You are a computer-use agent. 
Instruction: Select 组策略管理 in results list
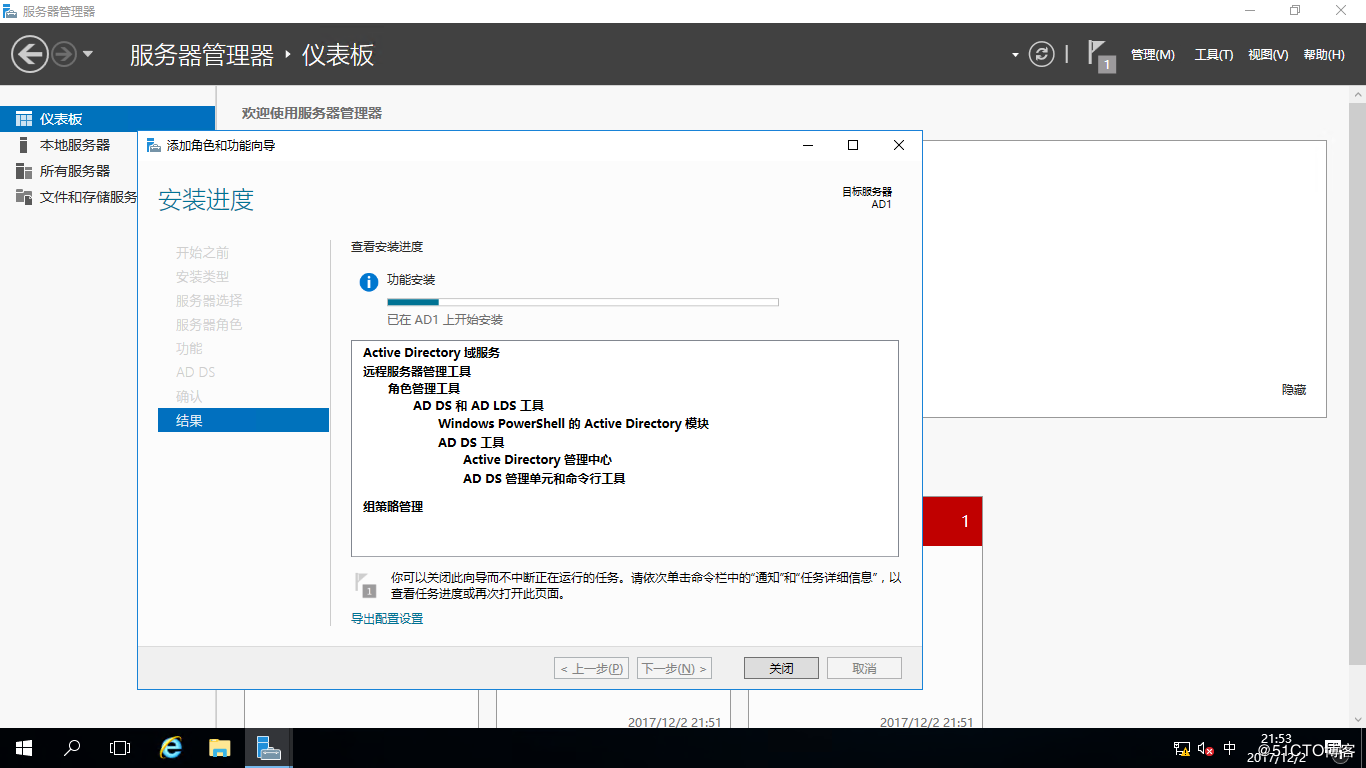click(393, 507)
